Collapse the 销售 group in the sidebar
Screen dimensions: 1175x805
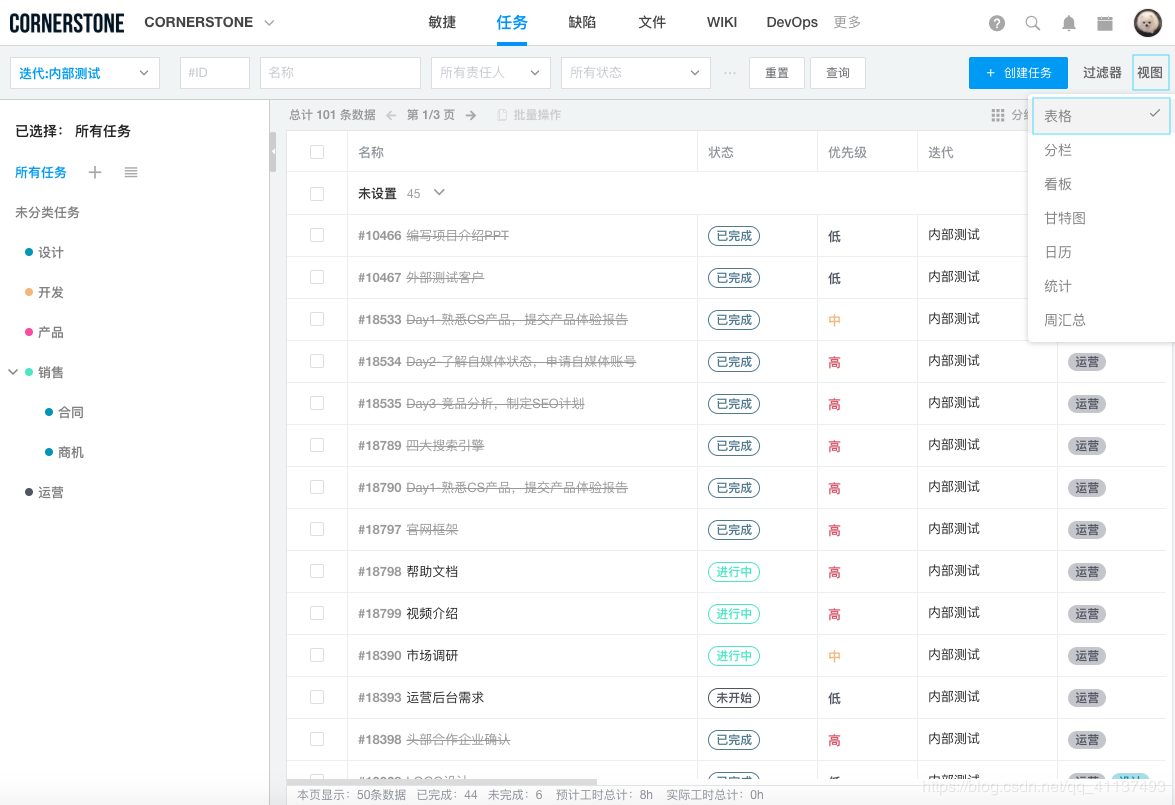point(12,372)
